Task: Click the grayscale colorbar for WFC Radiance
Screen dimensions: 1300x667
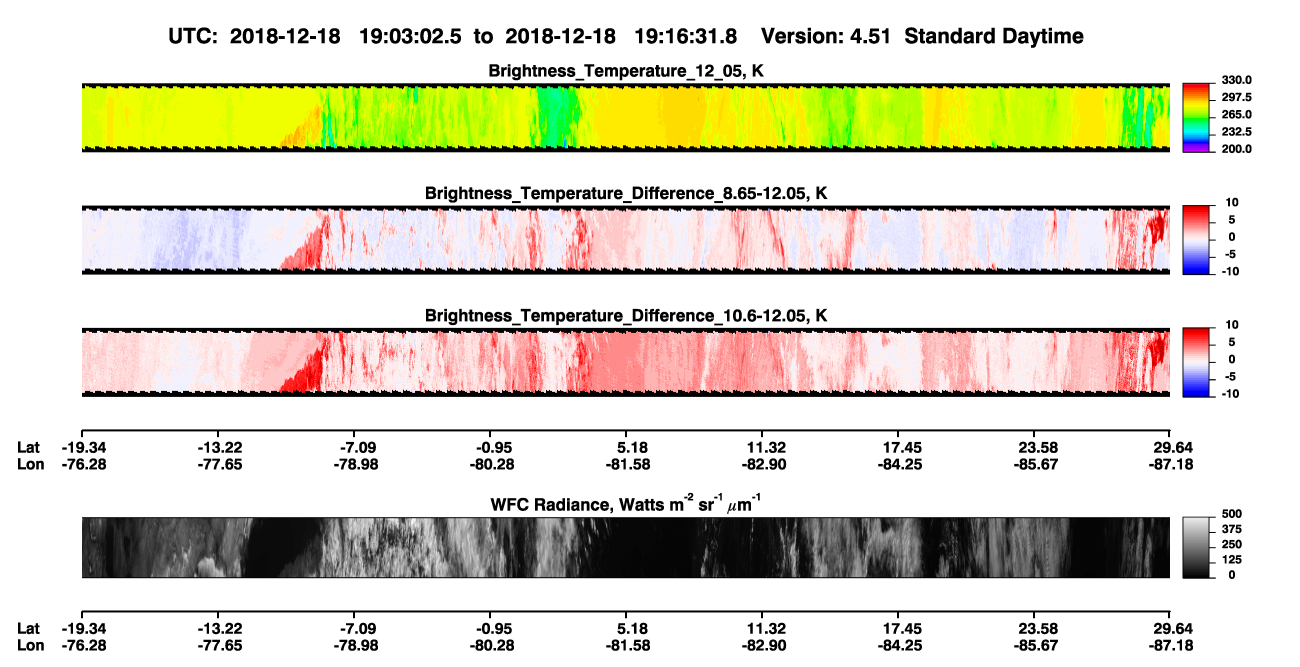Action: [1196, 547]
